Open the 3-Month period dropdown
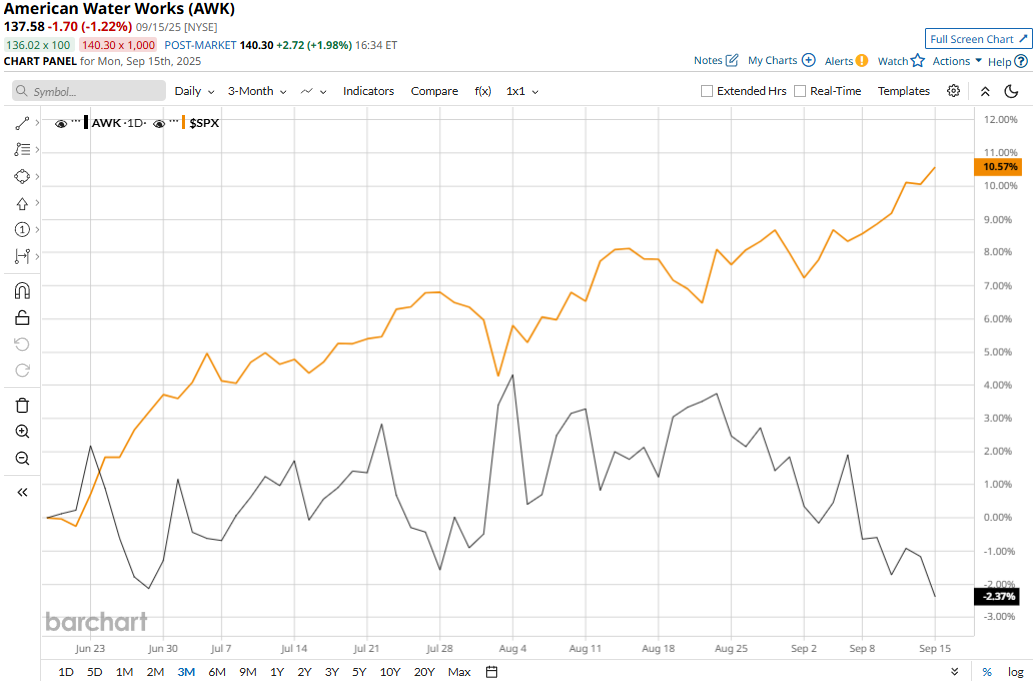This screenshot has height=681, width=1035. [257, 91]
